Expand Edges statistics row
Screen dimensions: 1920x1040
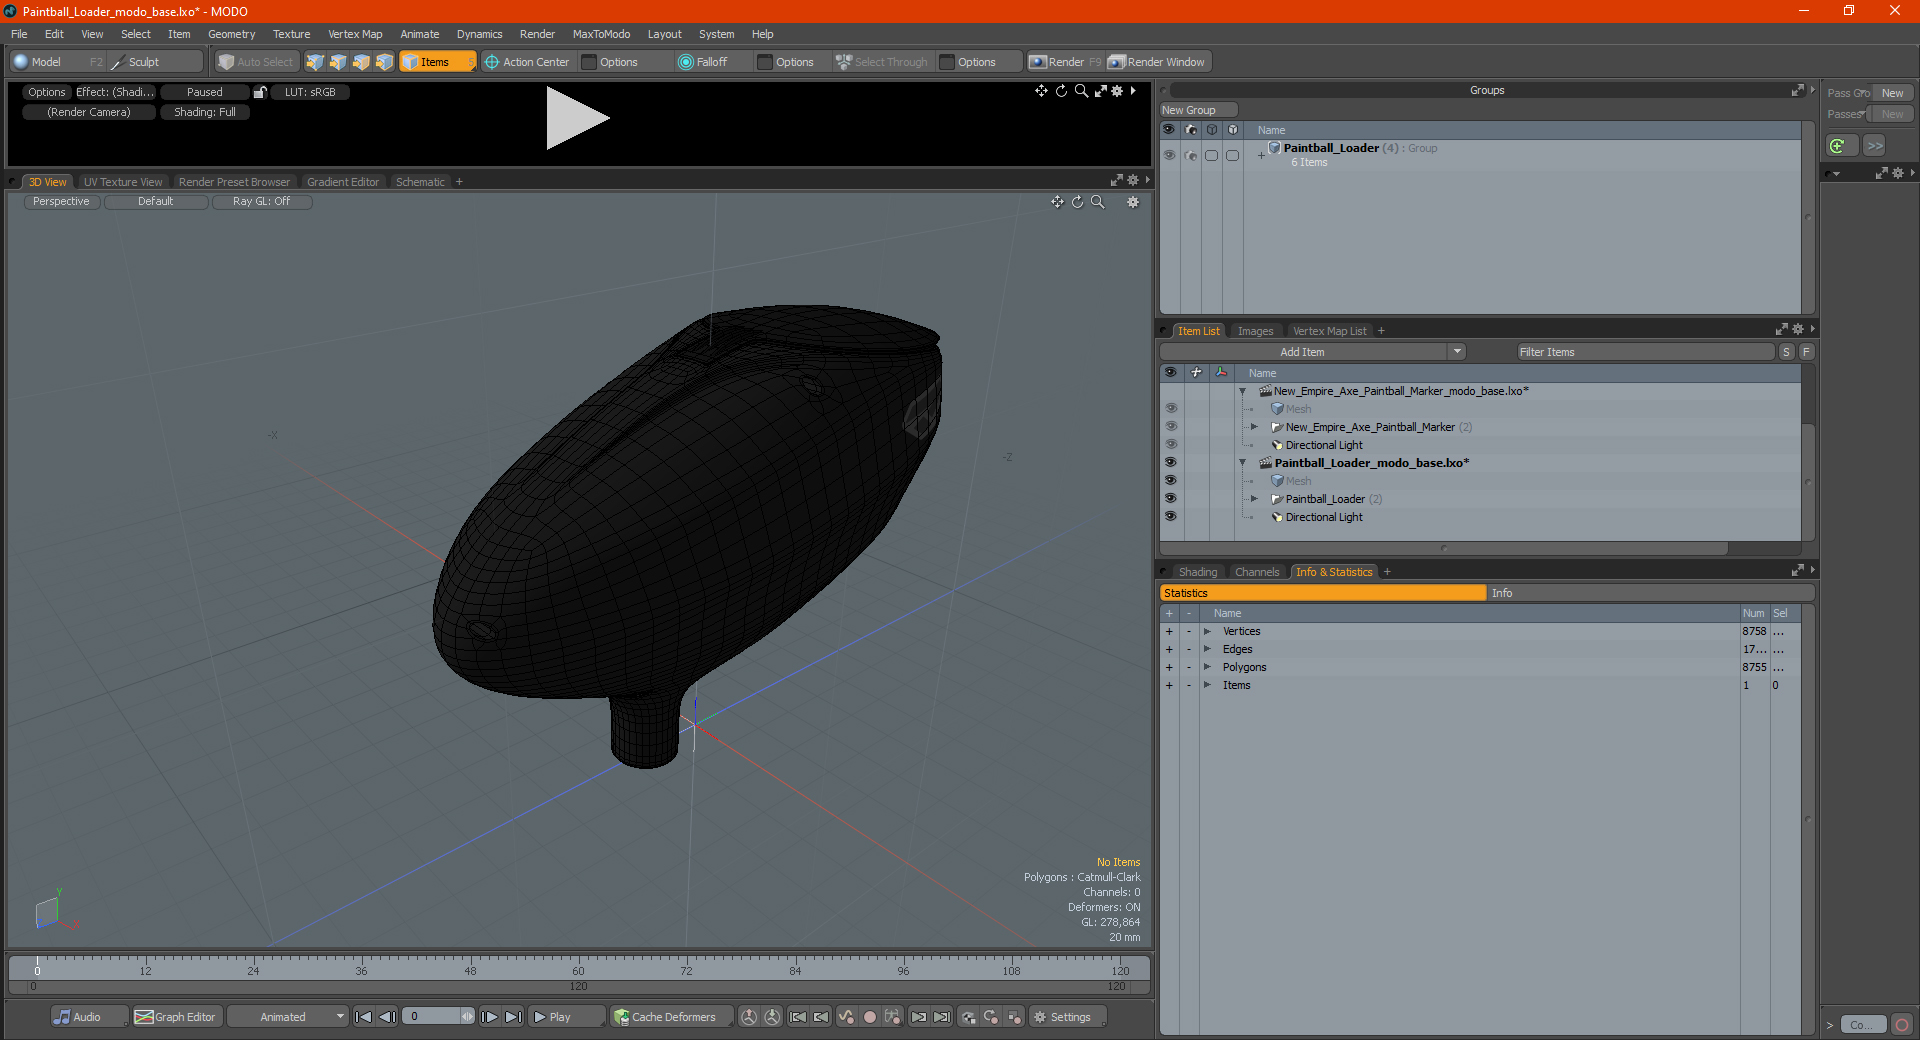tap(1207, 649)
